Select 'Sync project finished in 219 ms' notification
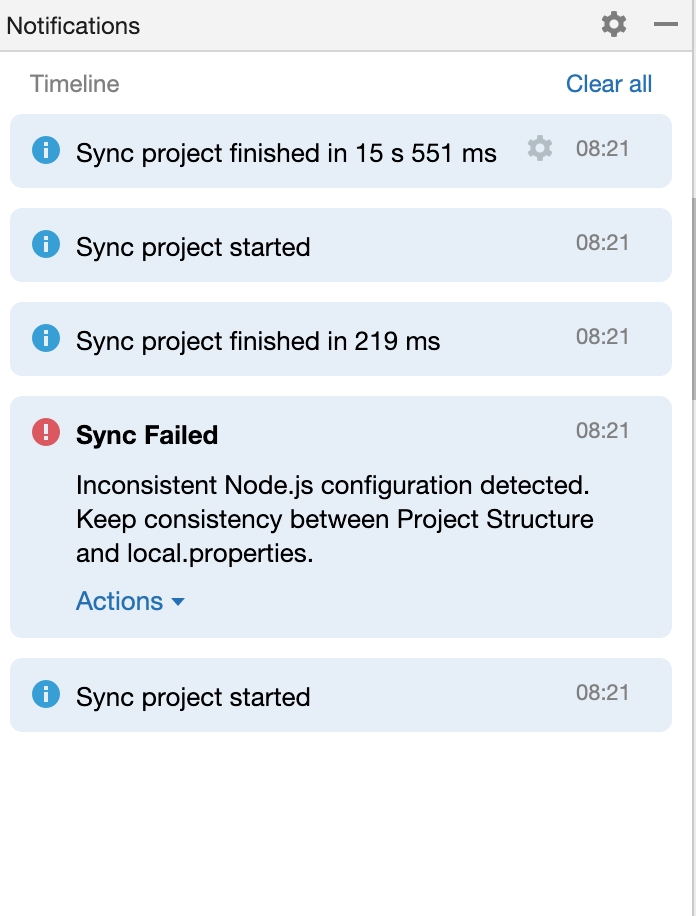Viewport: 696px width, 916px height. 258,341
